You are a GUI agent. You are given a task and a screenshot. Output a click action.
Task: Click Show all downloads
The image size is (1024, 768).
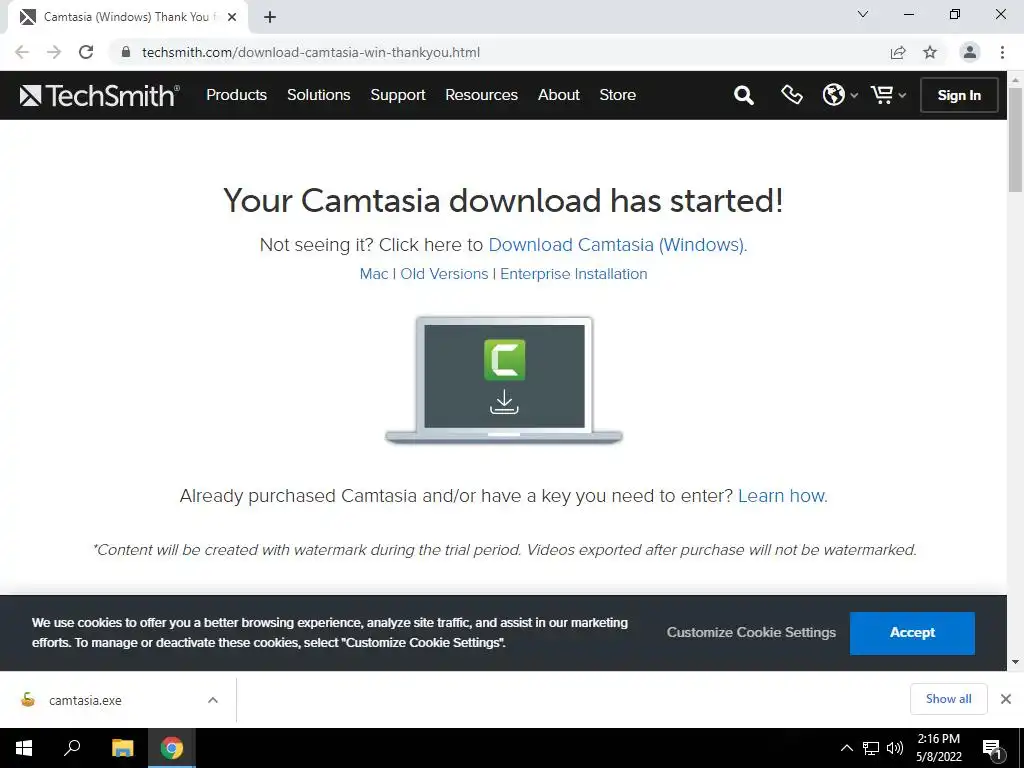948,699
